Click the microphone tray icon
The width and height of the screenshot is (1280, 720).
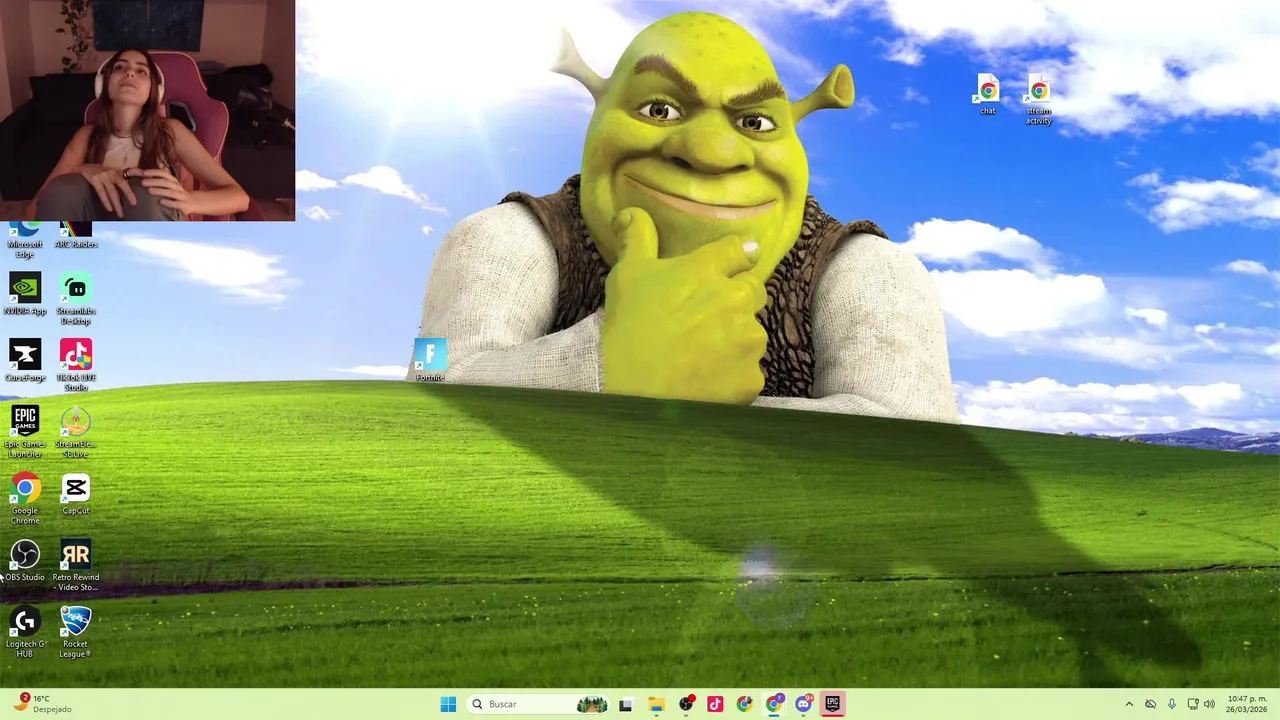[1172, 704]
